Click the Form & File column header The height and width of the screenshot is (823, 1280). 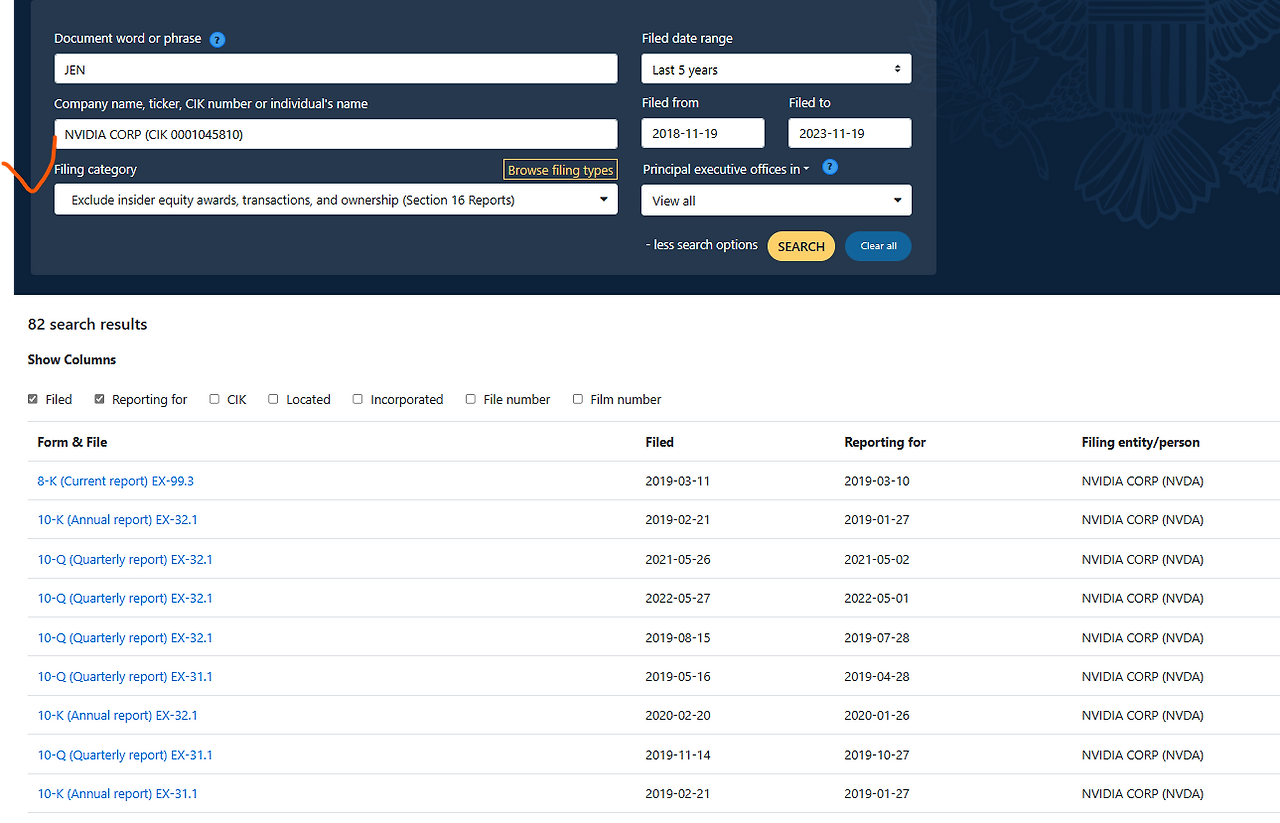[72, 442]
